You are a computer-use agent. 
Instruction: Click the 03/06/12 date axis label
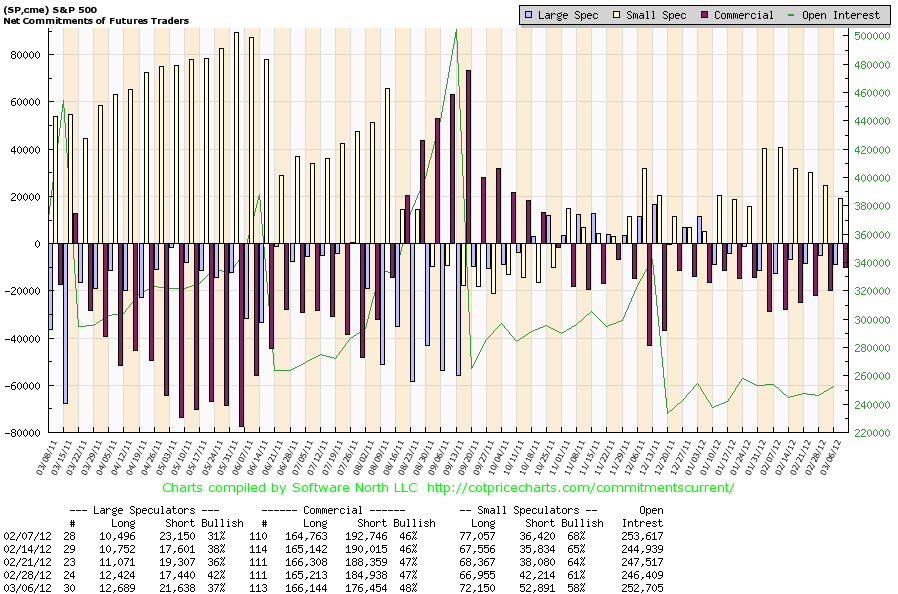click(832, 457)
